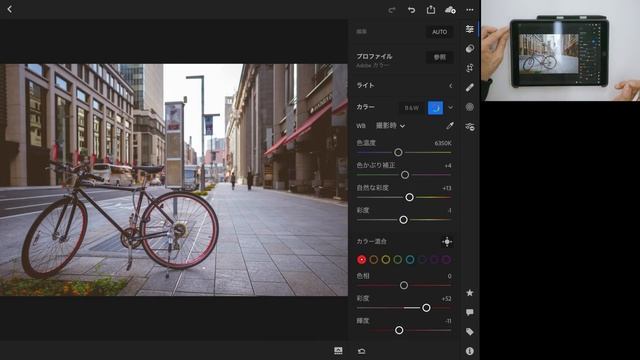The height and width of the screenshot is (360, 640).
Task: Click the global 彩度 slider handle at -1
Action: tap(403, 220)
